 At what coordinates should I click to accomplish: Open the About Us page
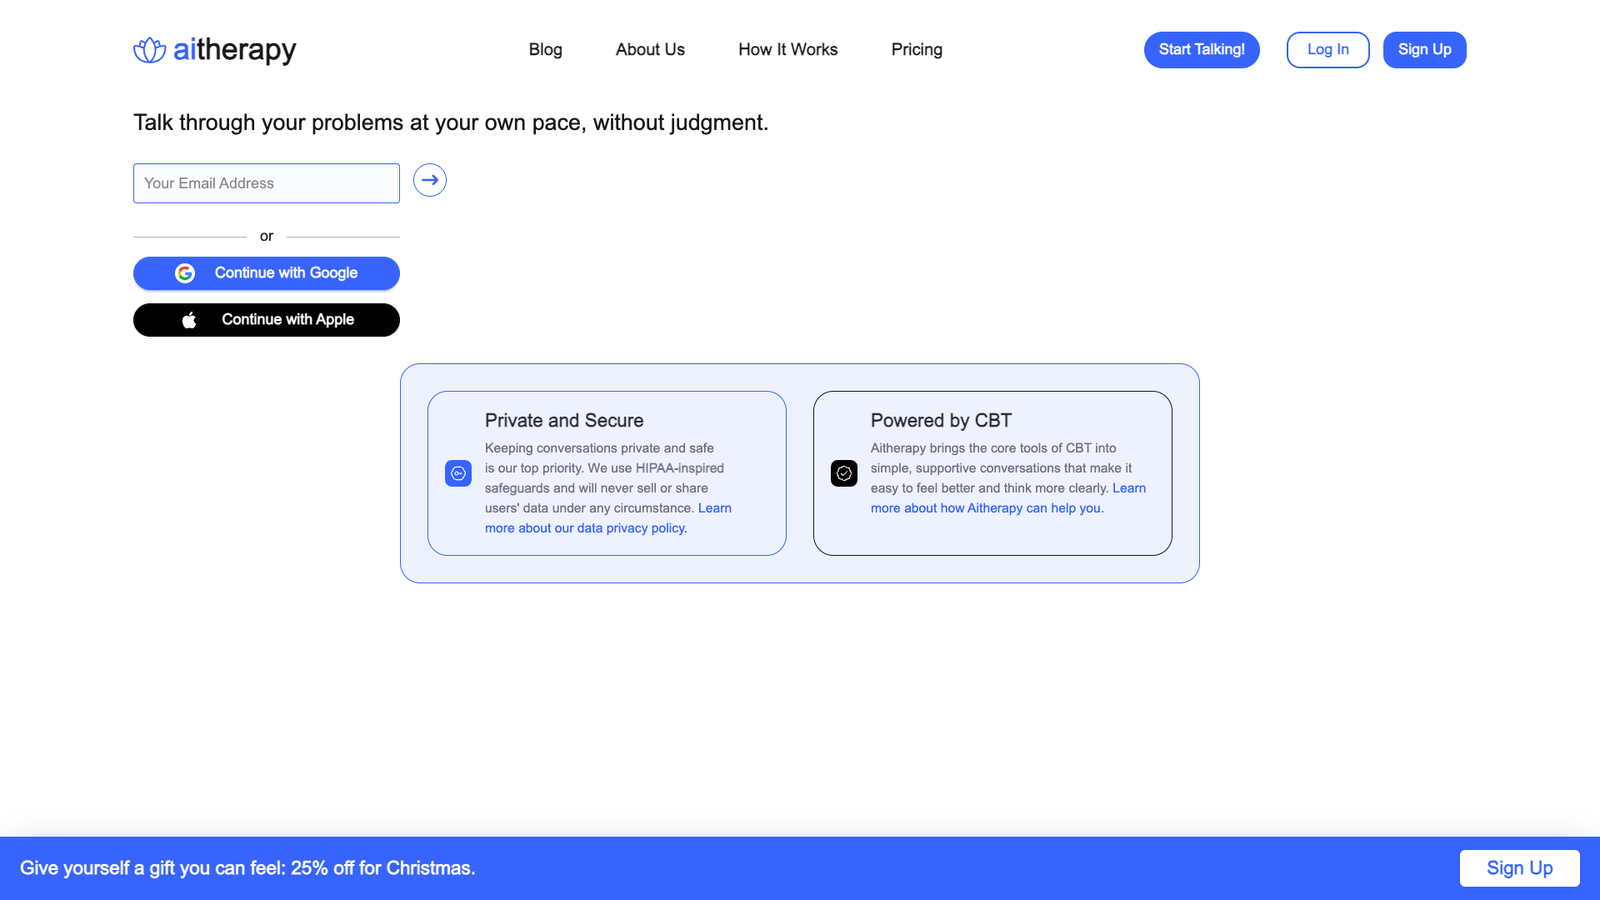click(x=650, y=49)
